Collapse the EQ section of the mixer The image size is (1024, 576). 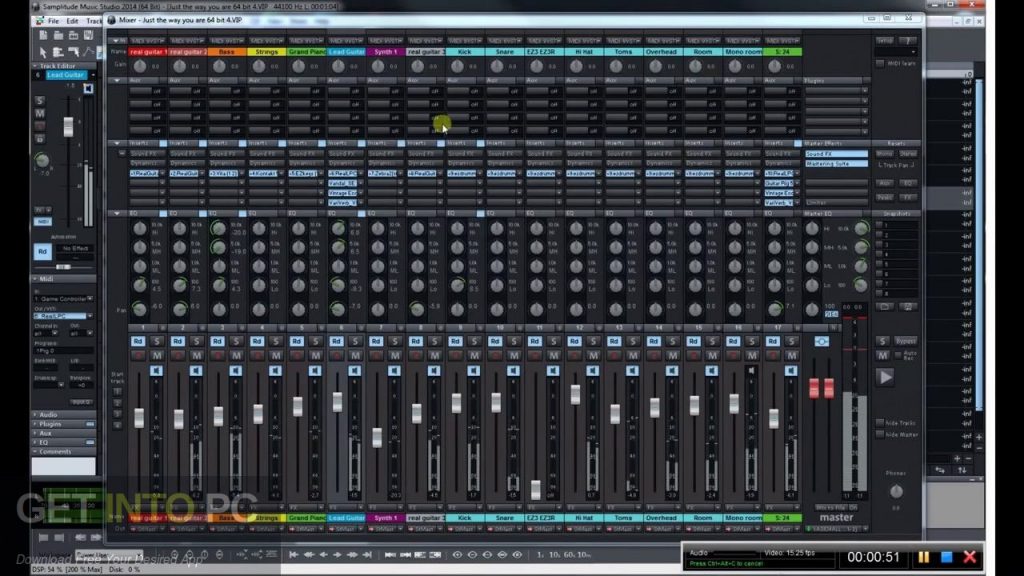coord(117,213)
